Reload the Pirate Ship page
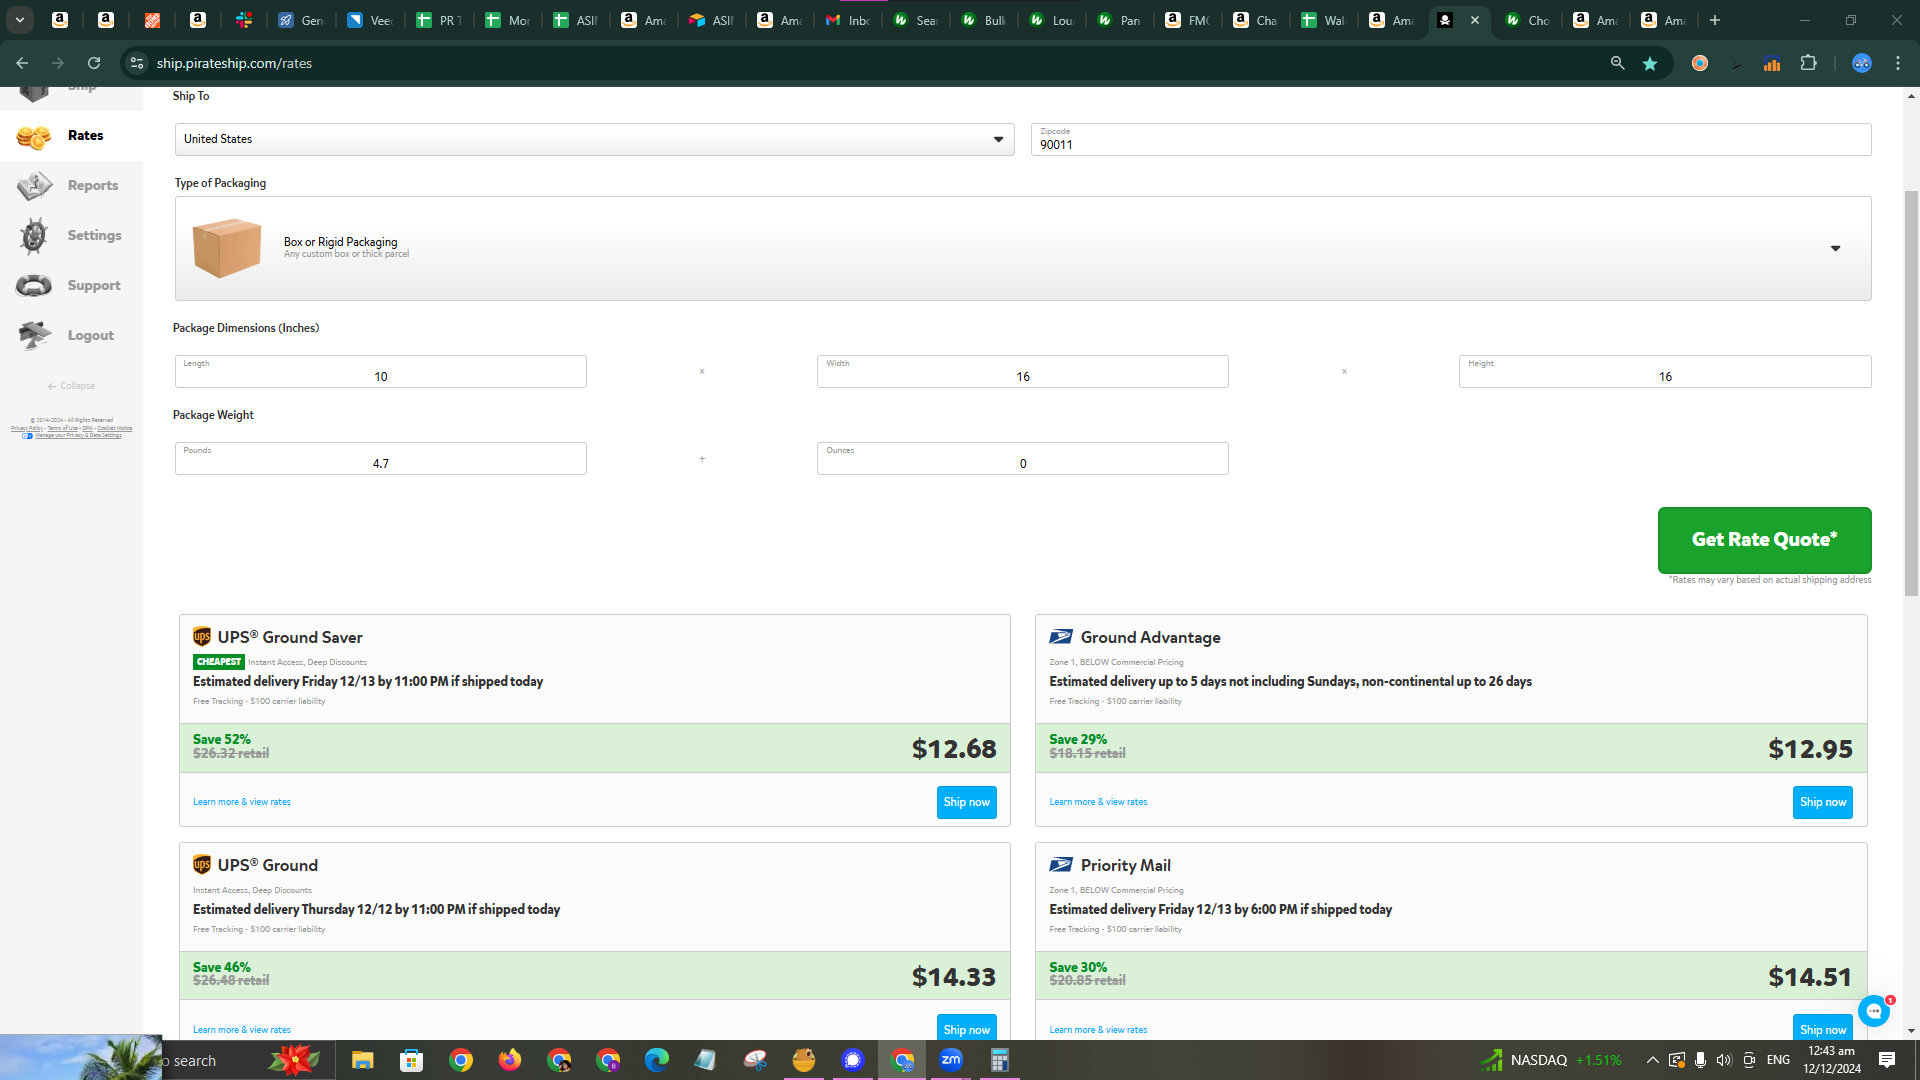1920x1080 pixels. tap(94, 63)
